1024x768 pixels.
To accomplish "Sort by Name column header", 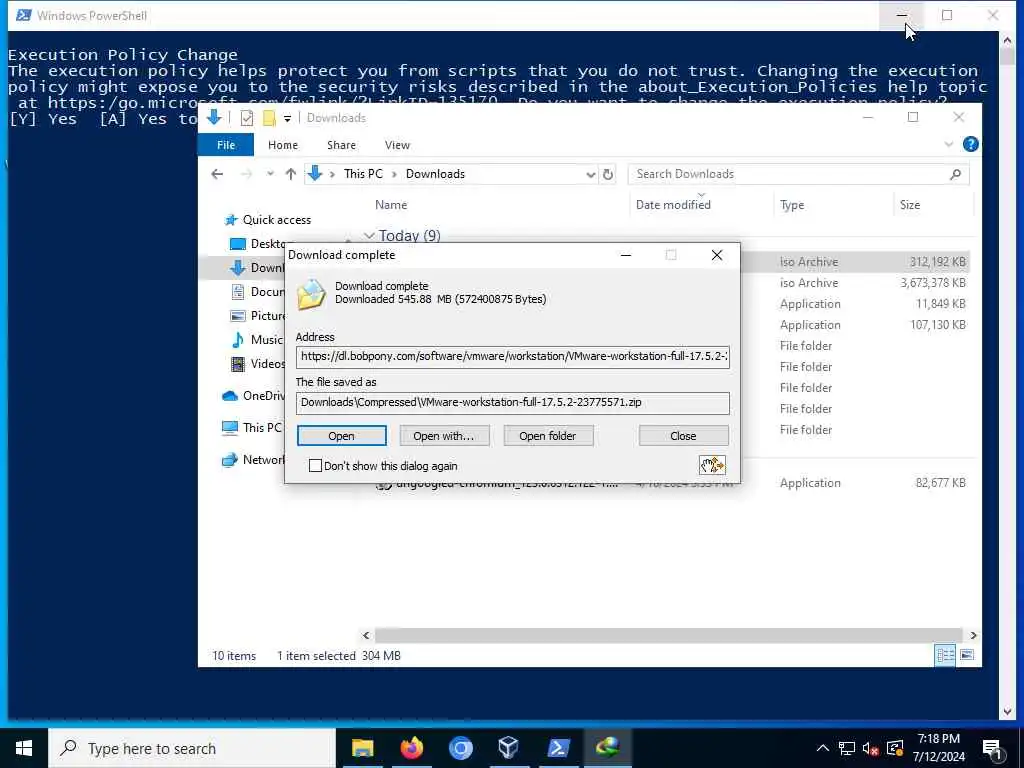I will [x=391, y=205].
